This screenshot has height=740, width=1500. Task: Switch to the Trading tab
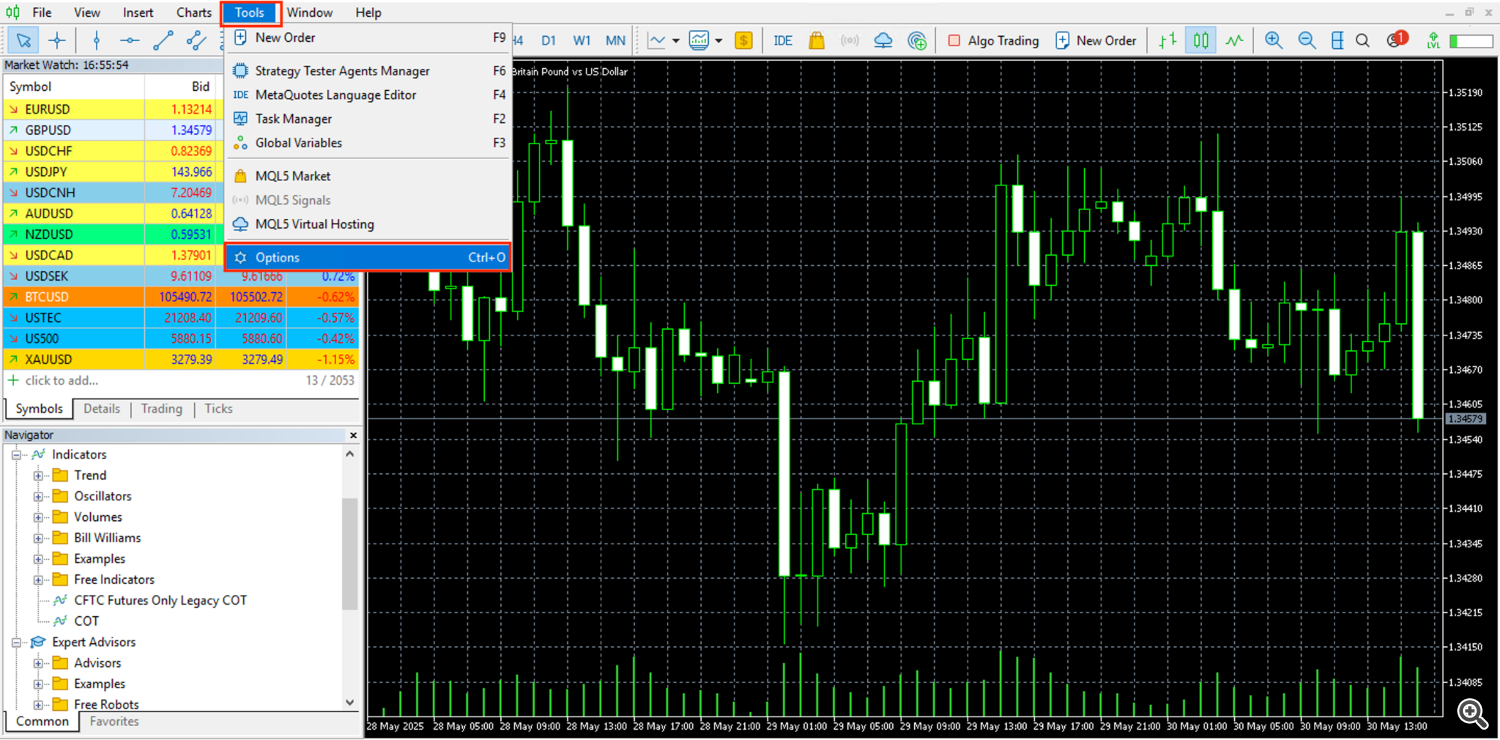click(161, 409)
